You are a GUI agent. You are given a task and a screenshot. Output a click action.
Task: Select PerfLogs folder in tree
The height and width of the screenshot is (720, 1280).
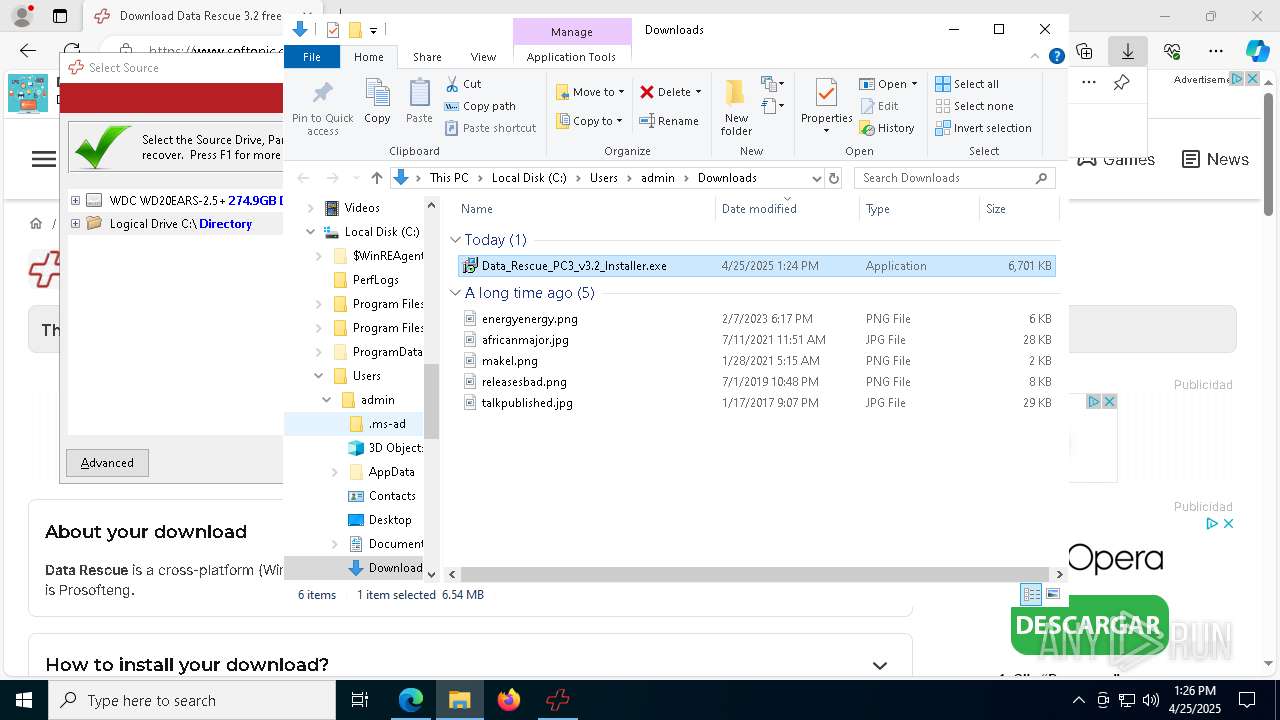click(x=375, y=280)
